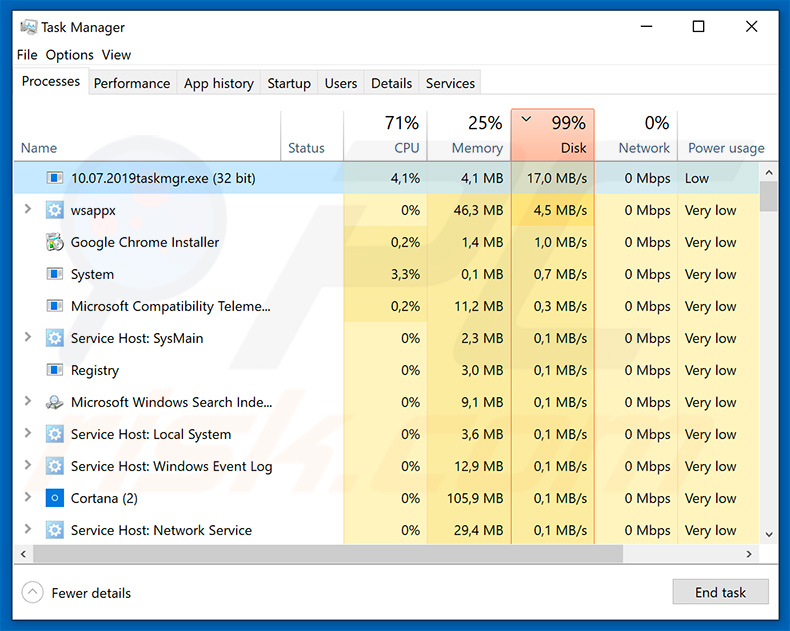Close the Task Manager window
The image size is (790, 631).
click(751, 26)
